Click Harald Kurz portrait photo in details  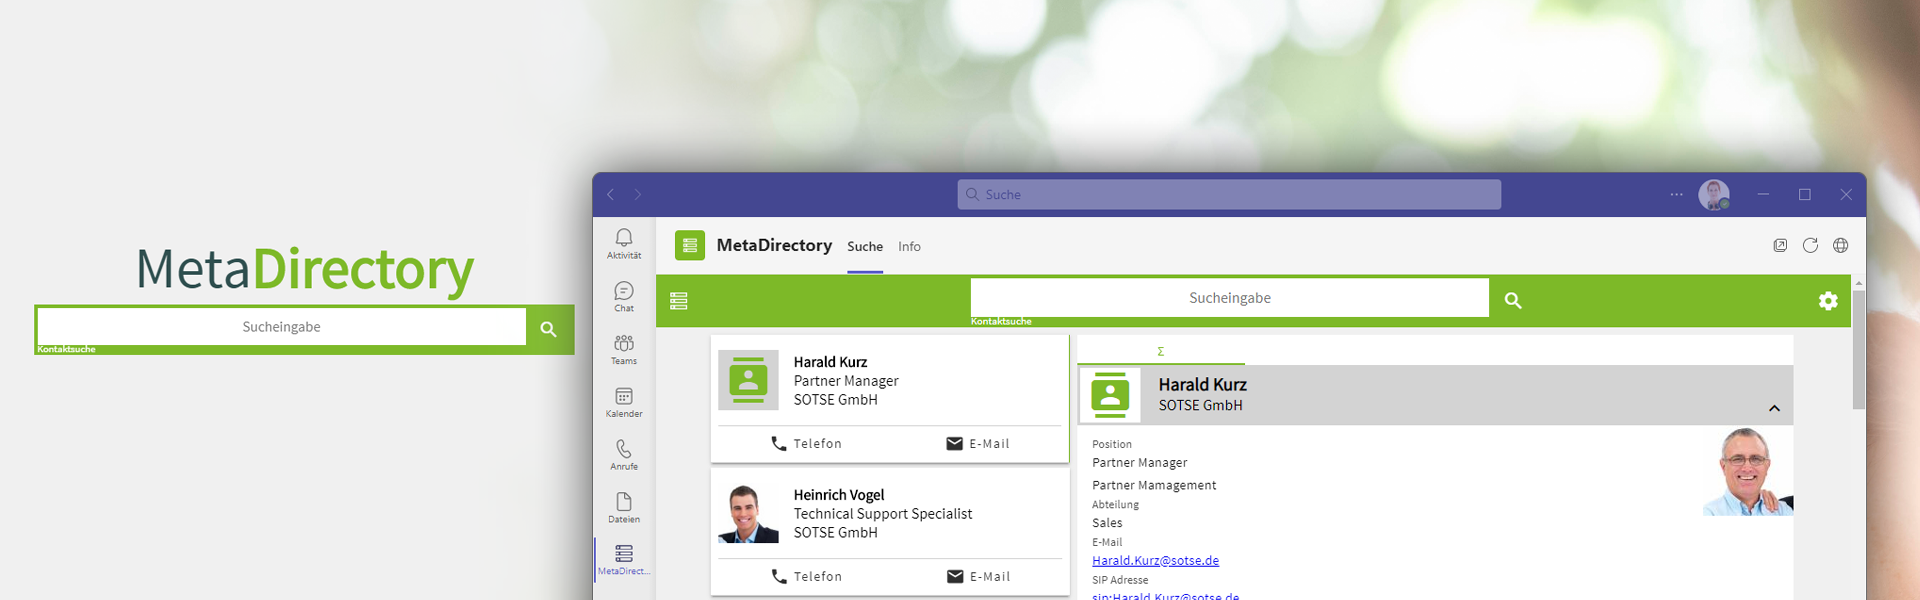click(1748, 471)
